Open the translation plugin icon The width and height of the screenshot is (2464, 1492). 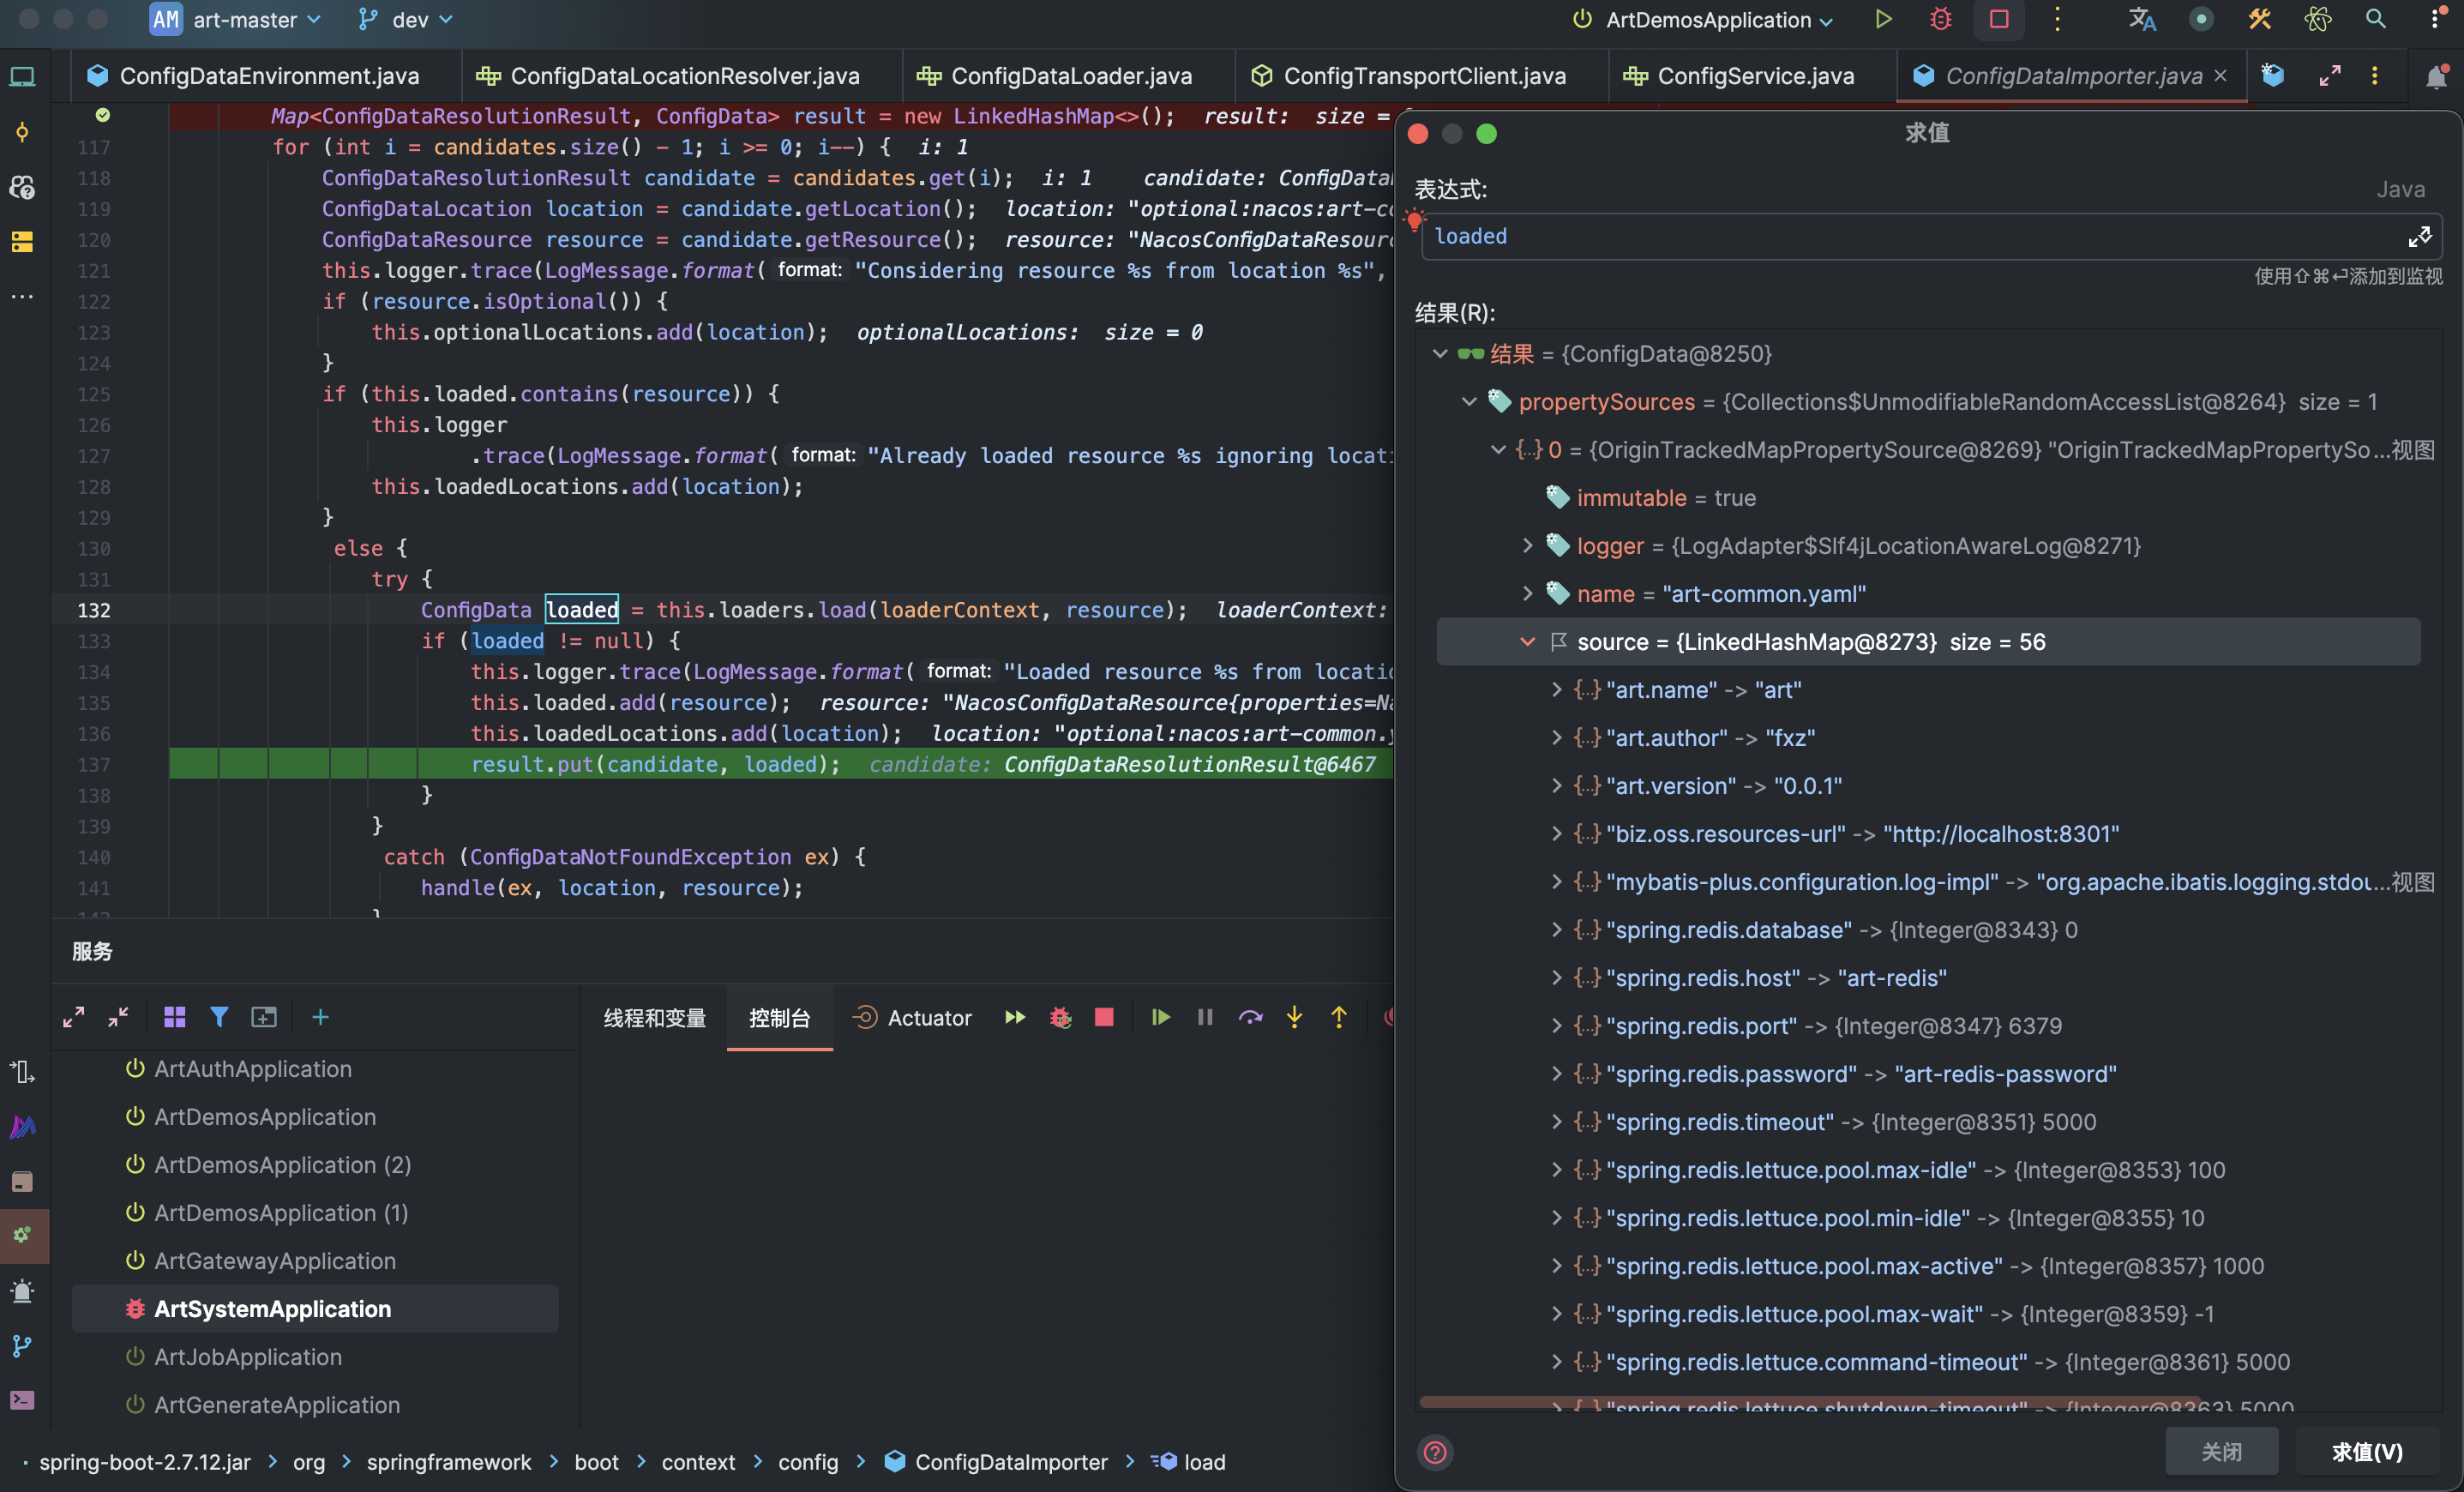(x=2142, y=19)
